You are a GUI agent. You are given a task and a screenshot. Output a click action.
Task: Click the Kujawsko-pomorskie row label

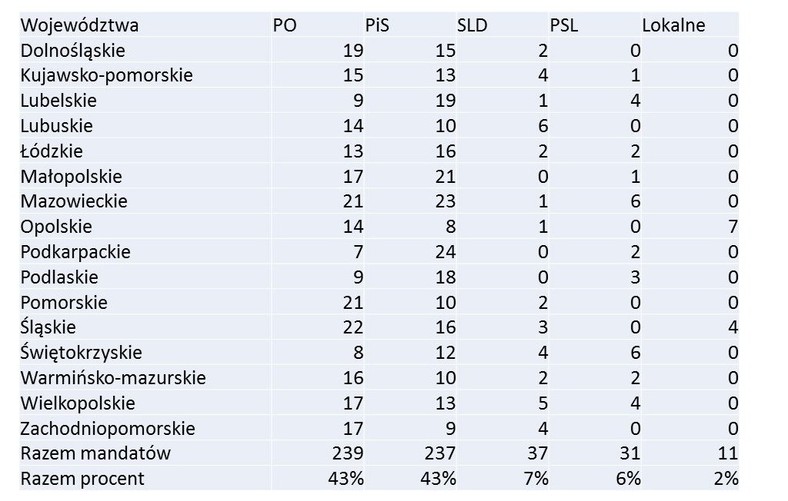tap(107, 75)
